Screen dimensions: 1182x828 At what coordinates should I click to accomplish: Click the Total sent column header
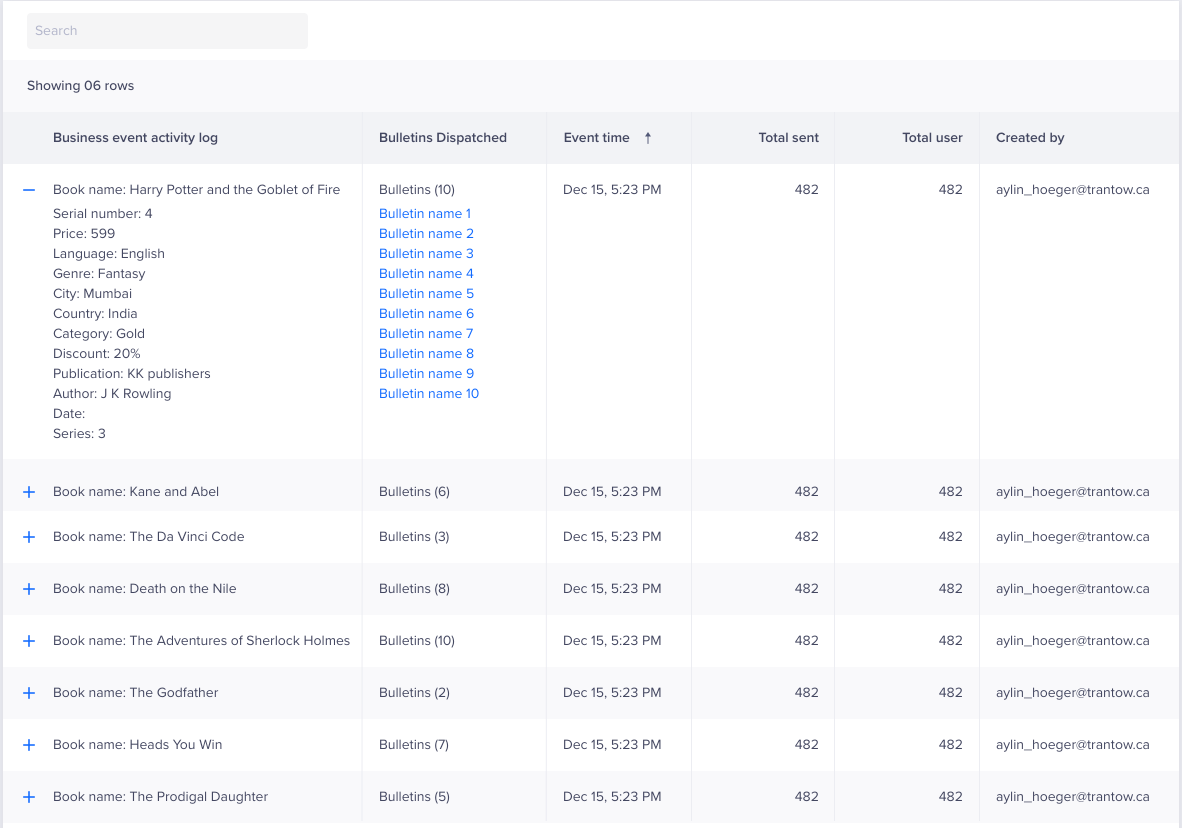coord(789,137)
